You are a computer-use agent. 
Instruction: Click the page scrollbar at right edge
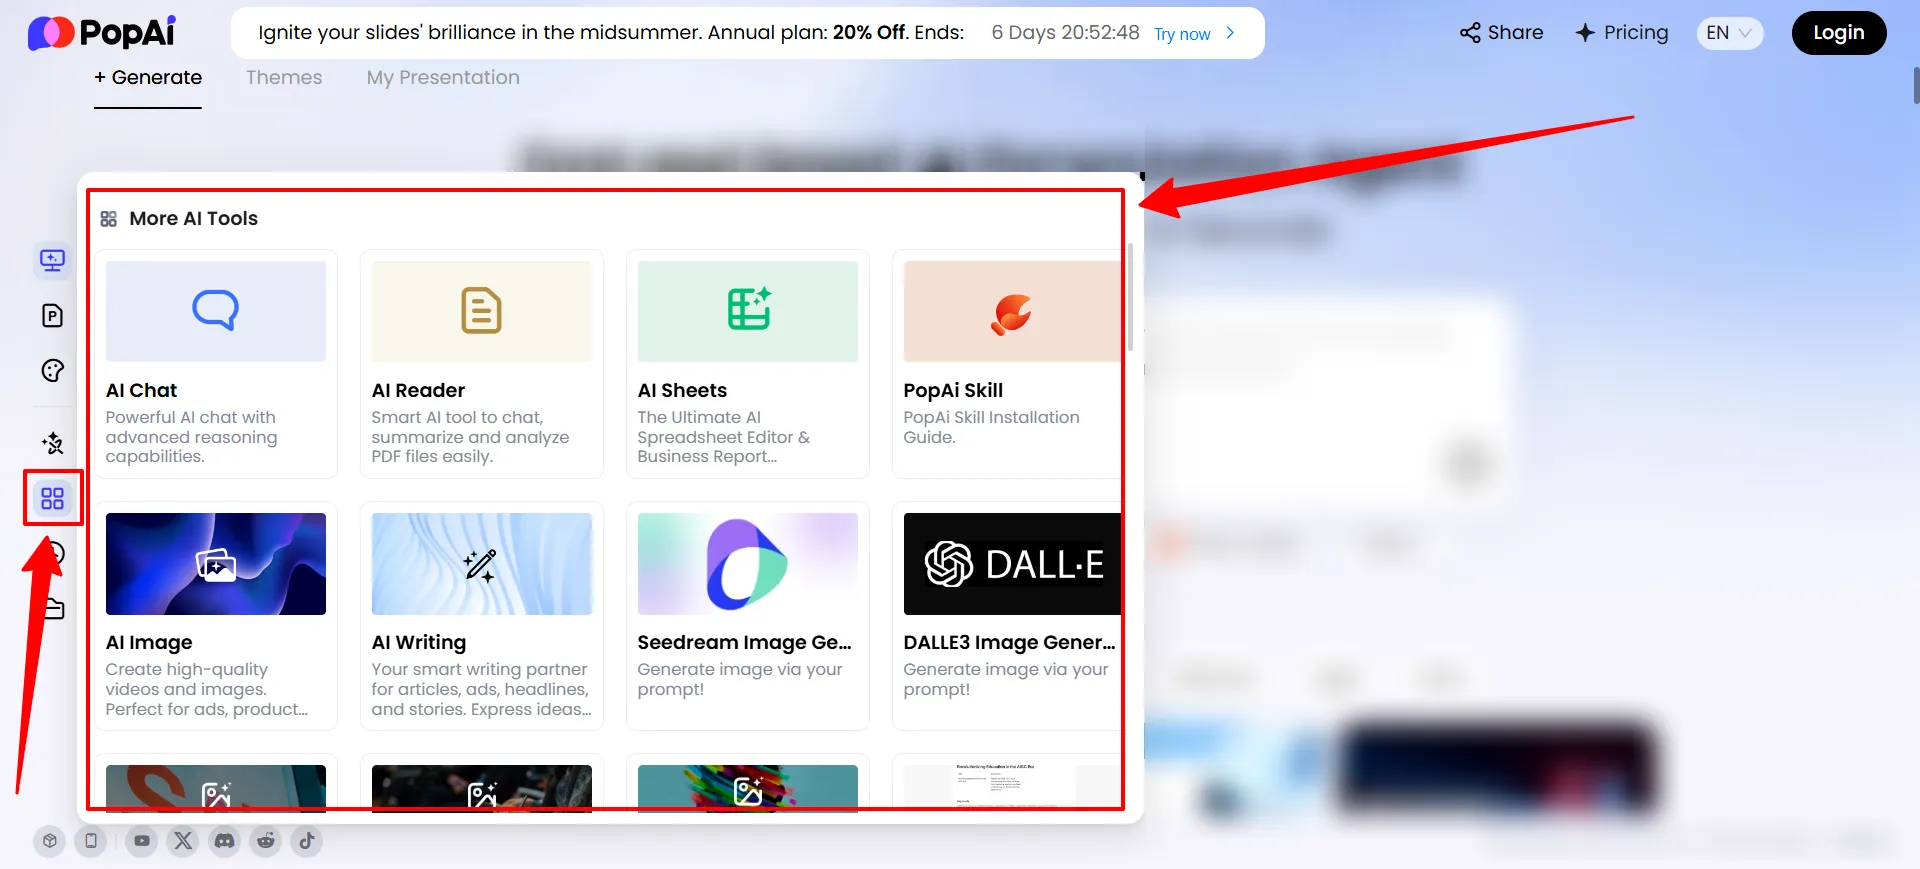tap(1916, 86)
